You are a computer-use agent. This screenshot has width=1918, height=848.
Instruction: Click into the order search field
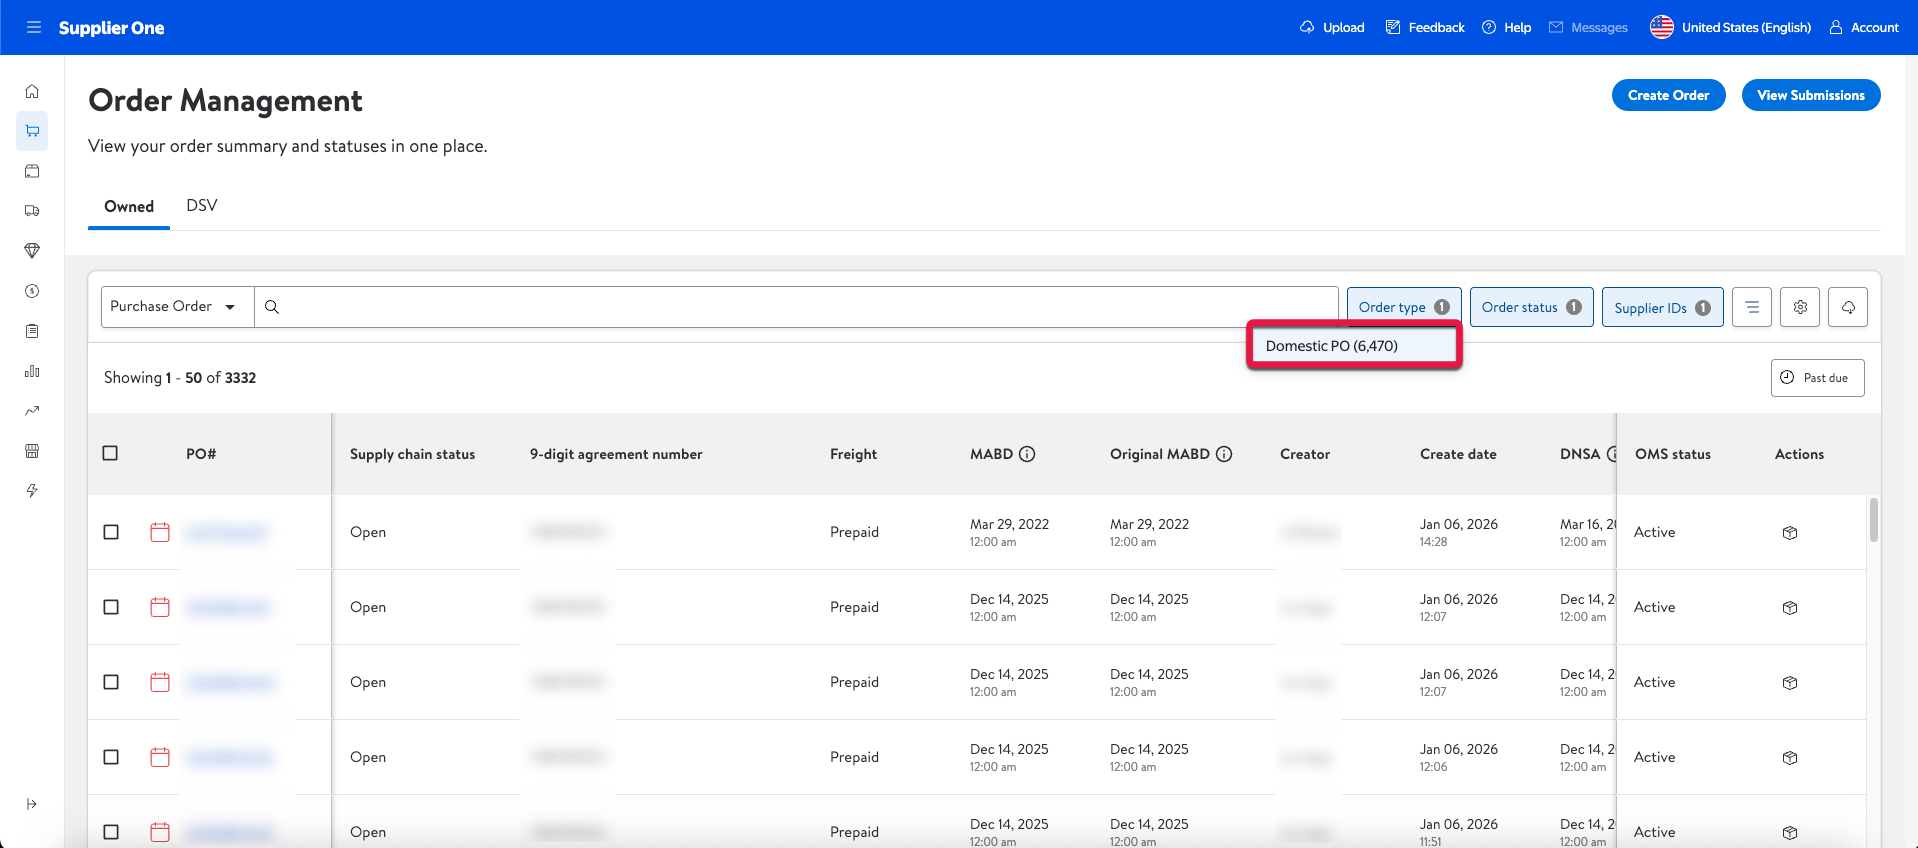click(x=800, y=307)
